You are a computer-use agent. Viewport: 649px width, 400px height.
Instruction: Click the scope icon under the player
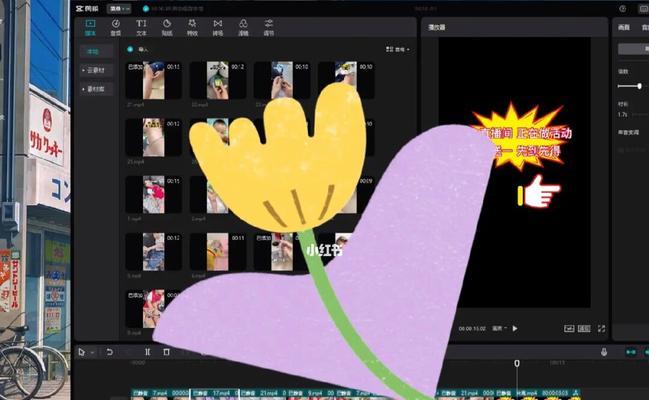(x=569, y=328)
